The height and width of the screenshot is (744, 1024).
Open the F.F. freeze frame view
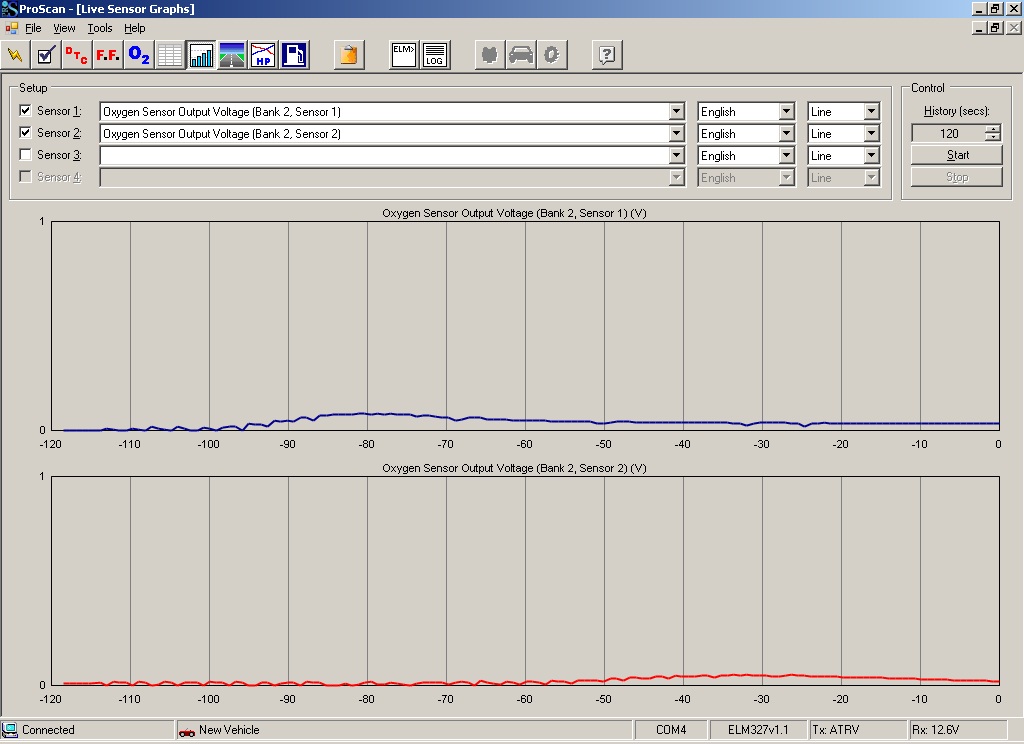click(108, 55)
